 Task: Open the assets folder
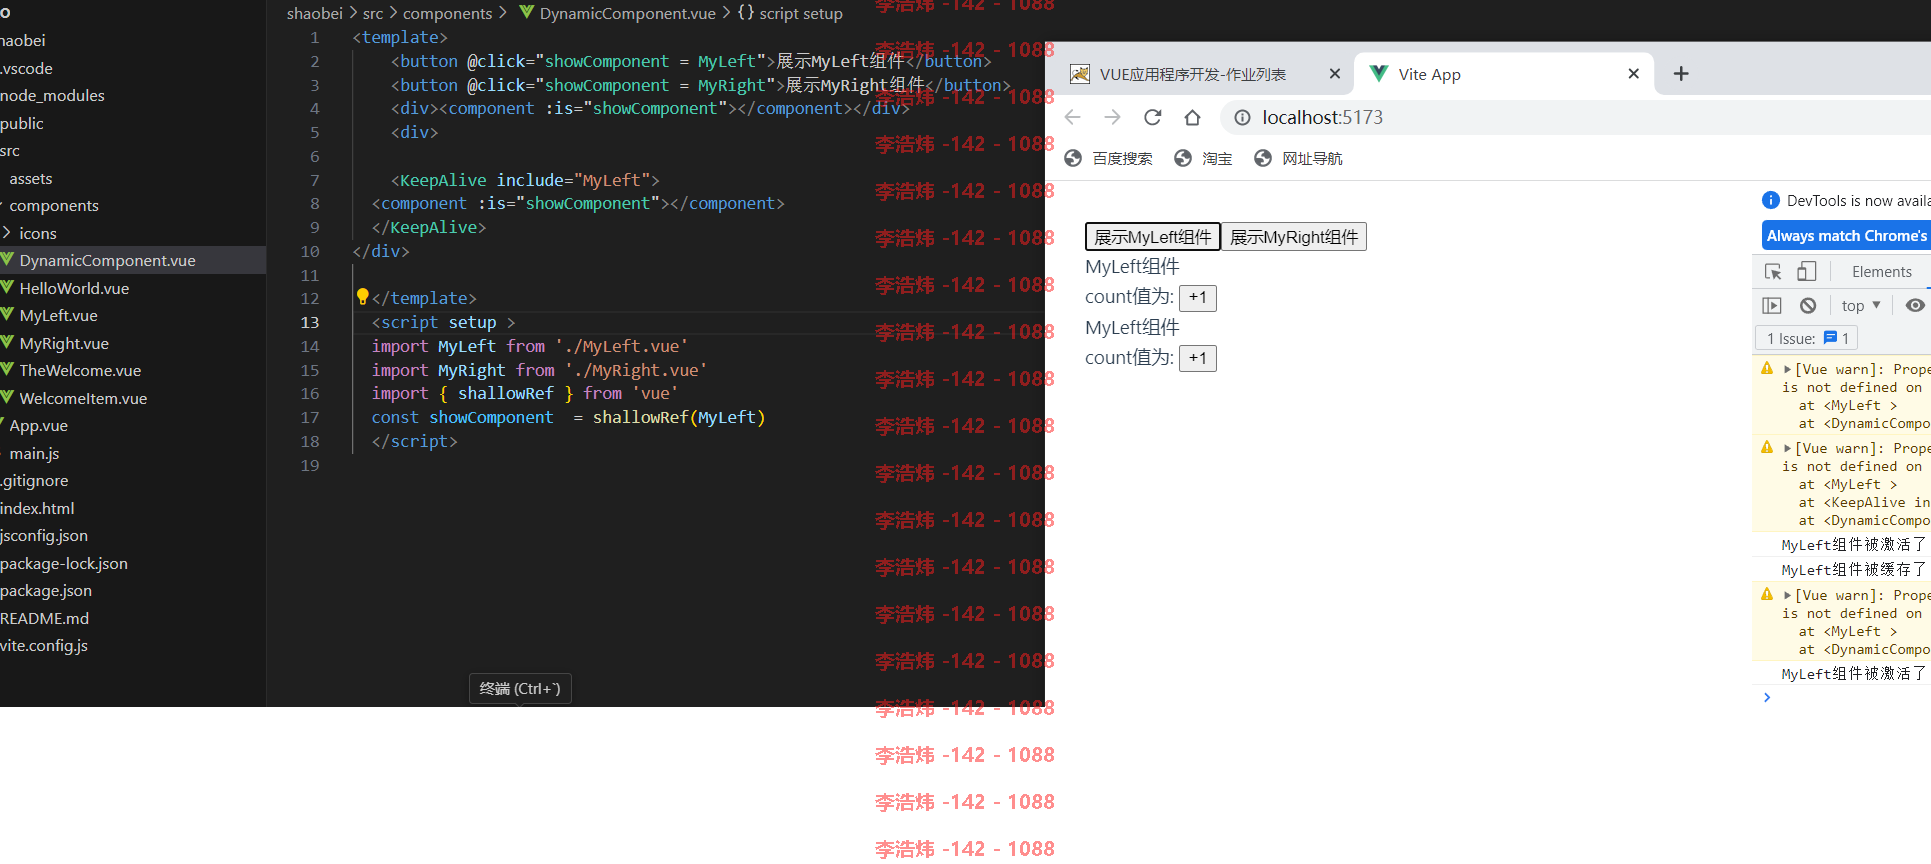[x=31, y=178]
